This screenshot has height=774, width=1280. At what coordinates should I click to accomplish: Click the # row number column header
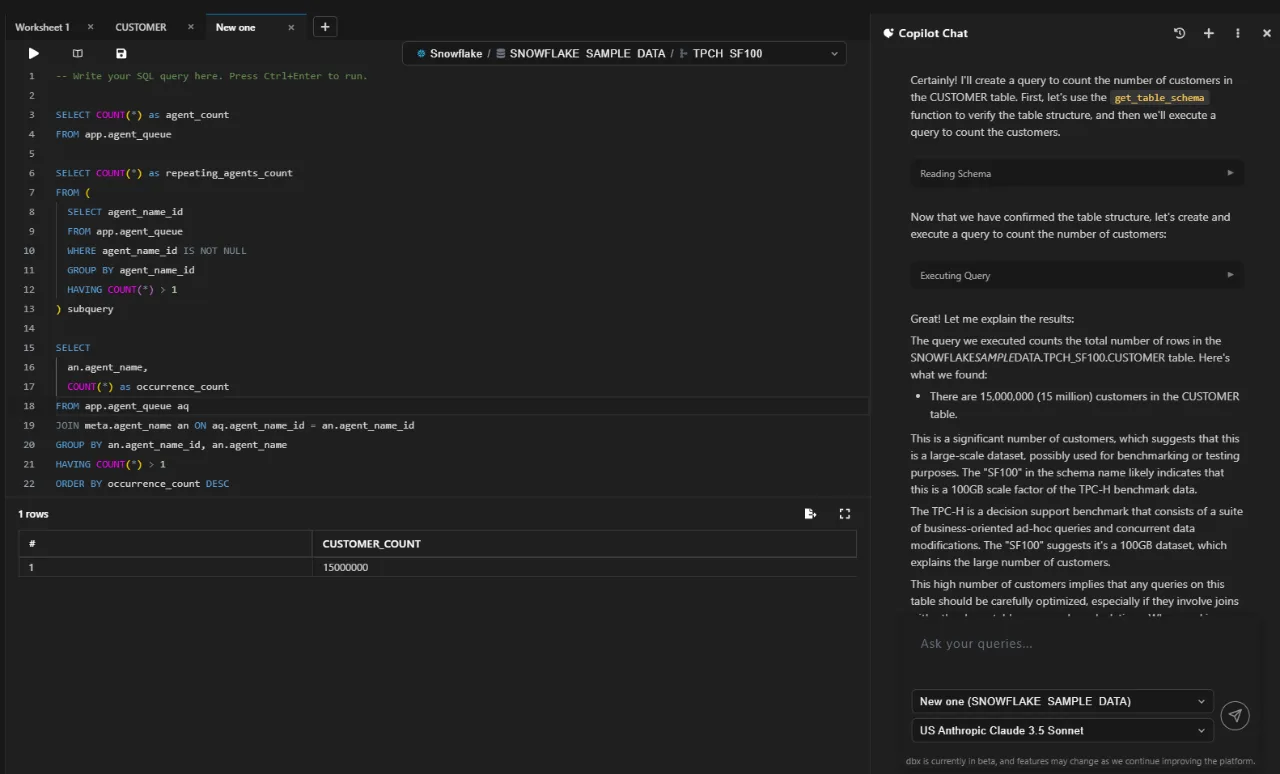click(x=165, y=544)
